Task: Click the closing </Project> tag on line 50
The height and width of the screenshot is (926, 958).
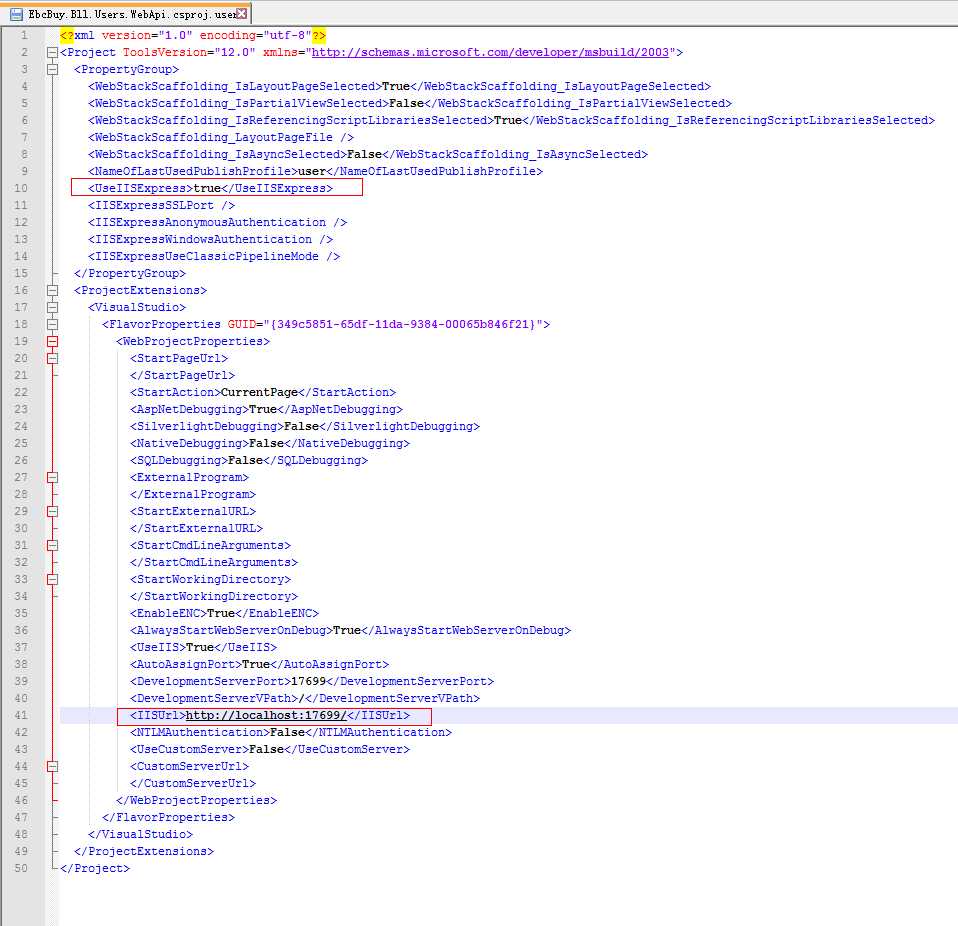Action: [x=95, y=869]
